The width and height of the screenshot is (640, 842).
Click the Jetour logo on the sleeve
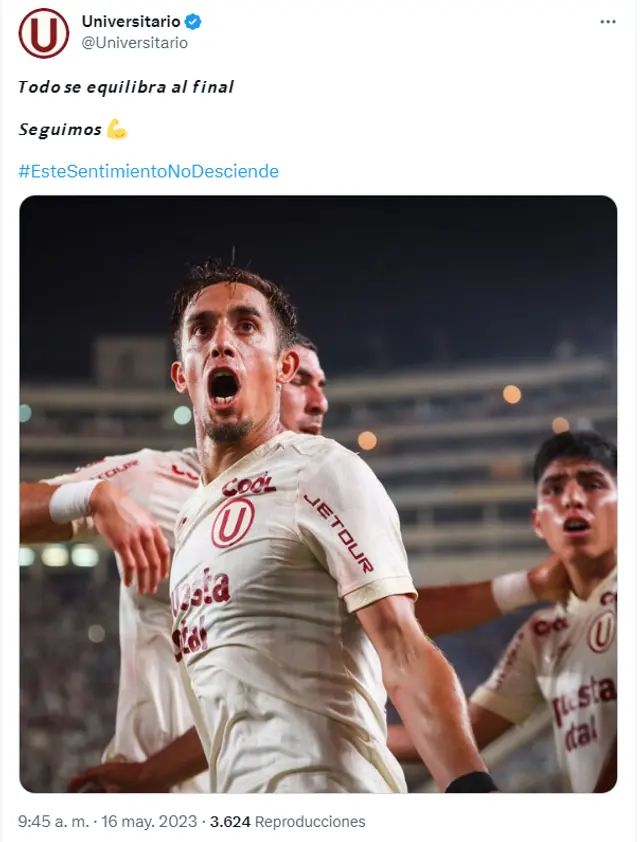point(339,533)
